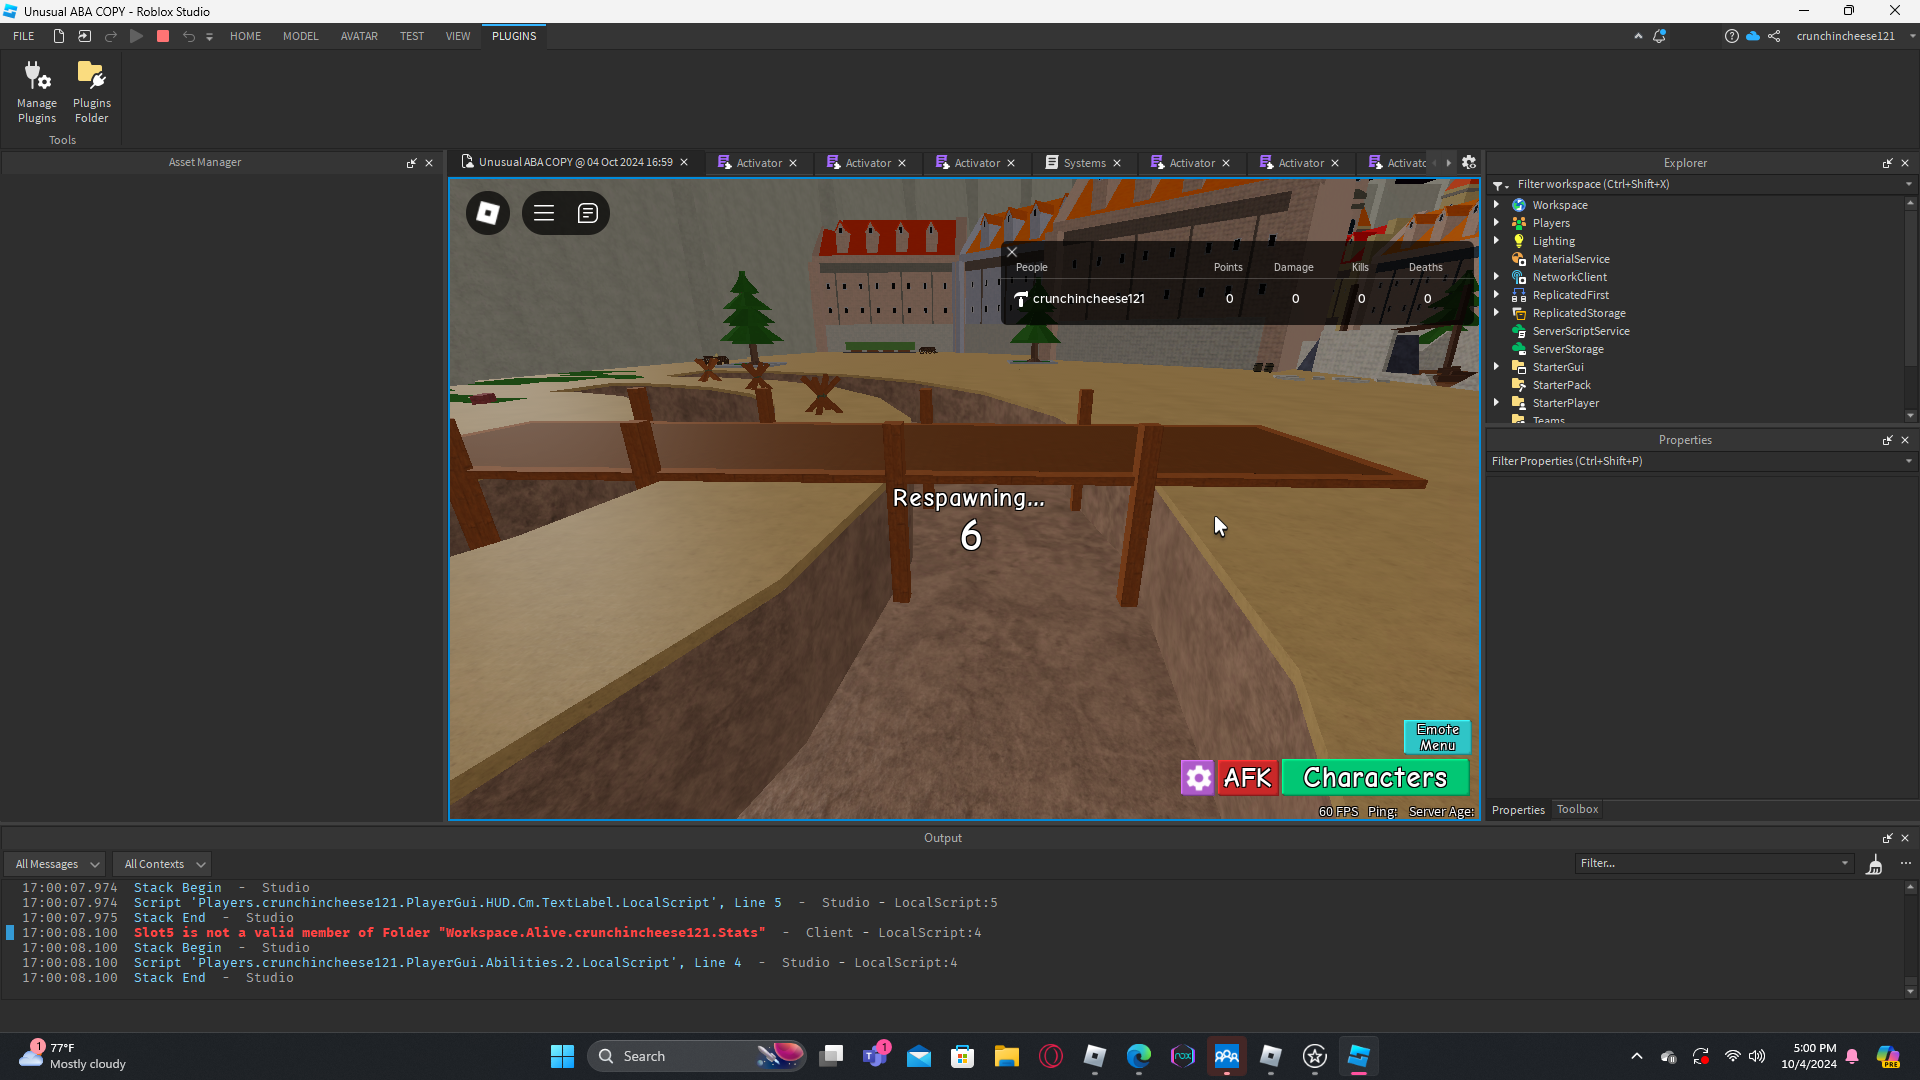Screen dimensions: 1920x1080
Task: Select NetworkClient in the Explorer tree
Action: tap(1569, 277)
